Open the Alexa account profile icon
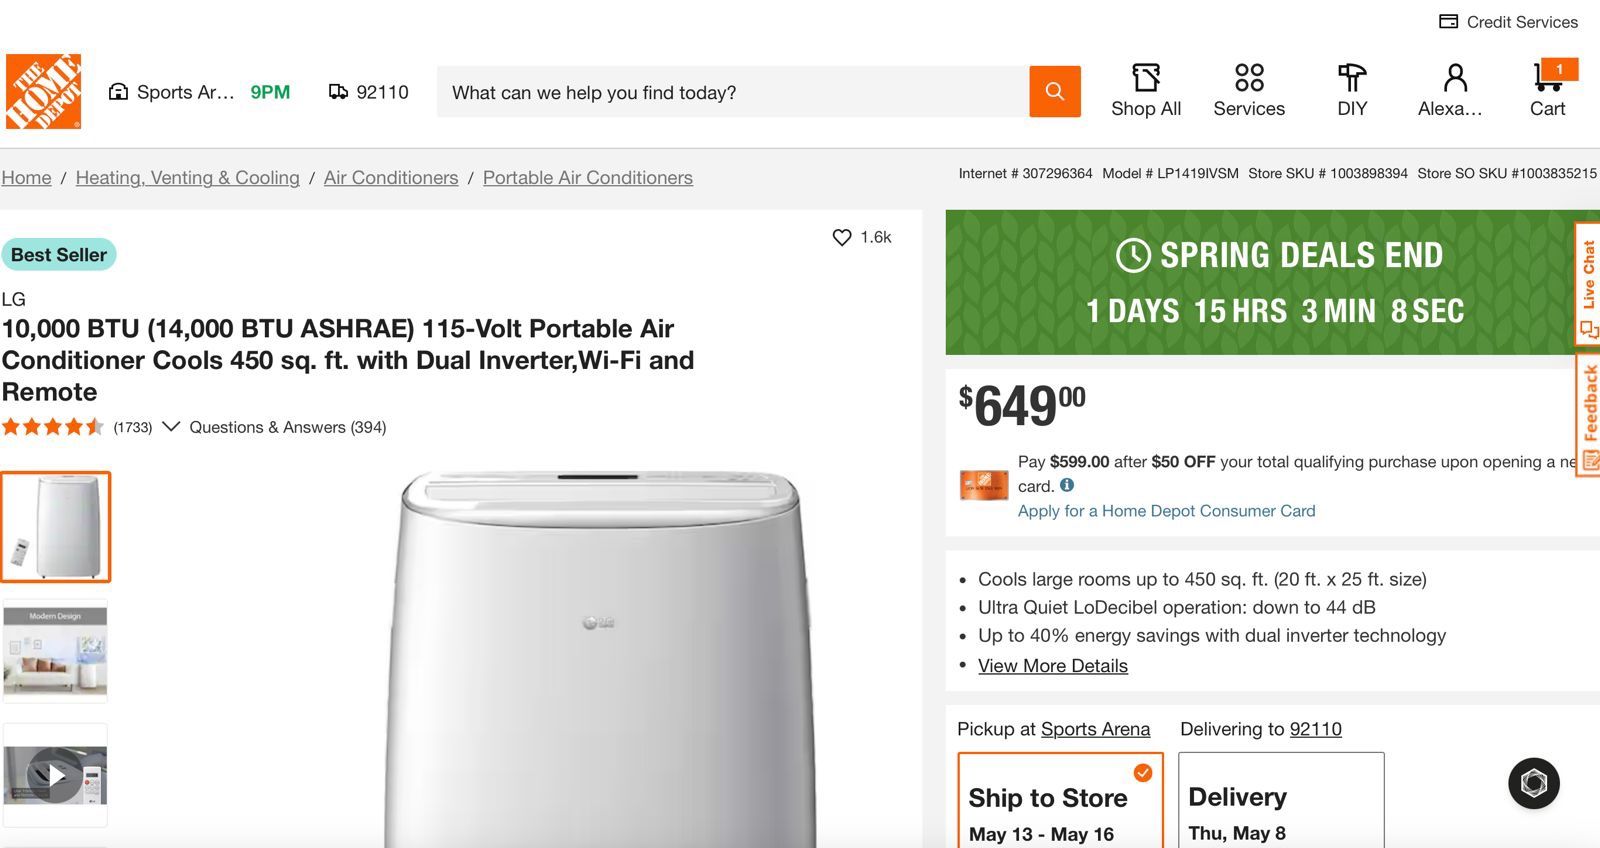Screen dimensions: 1600x848 1454,90
